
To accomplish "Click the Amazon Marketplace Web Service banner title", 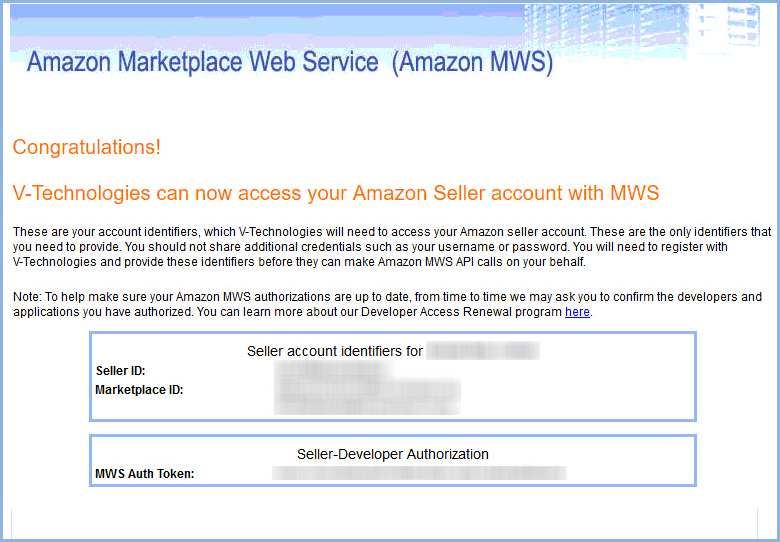I will pyautogui.click(x=290, y=62).
